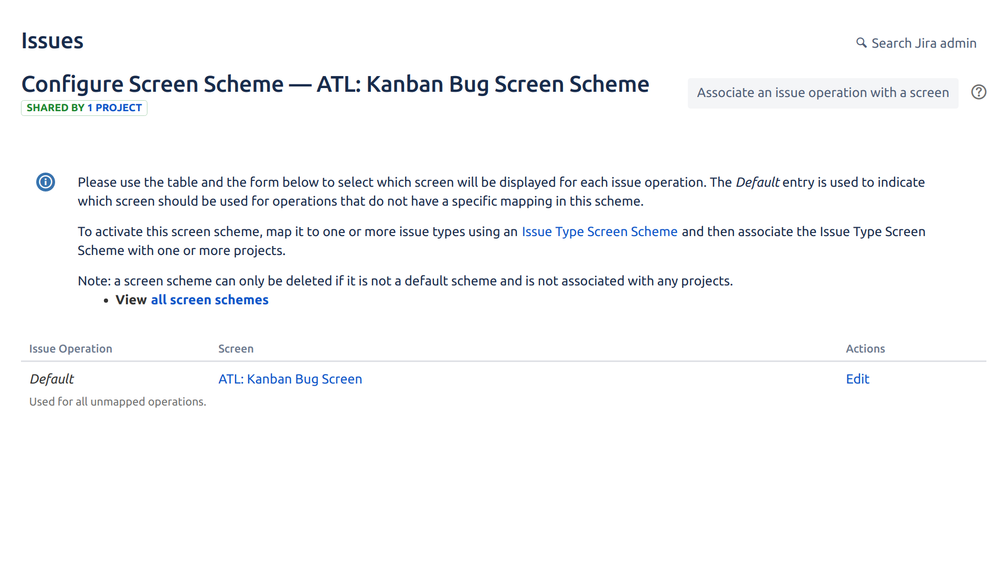Click the Issue Operation column header
Viewport: 999px width, 586px height.
pos(71,348)
